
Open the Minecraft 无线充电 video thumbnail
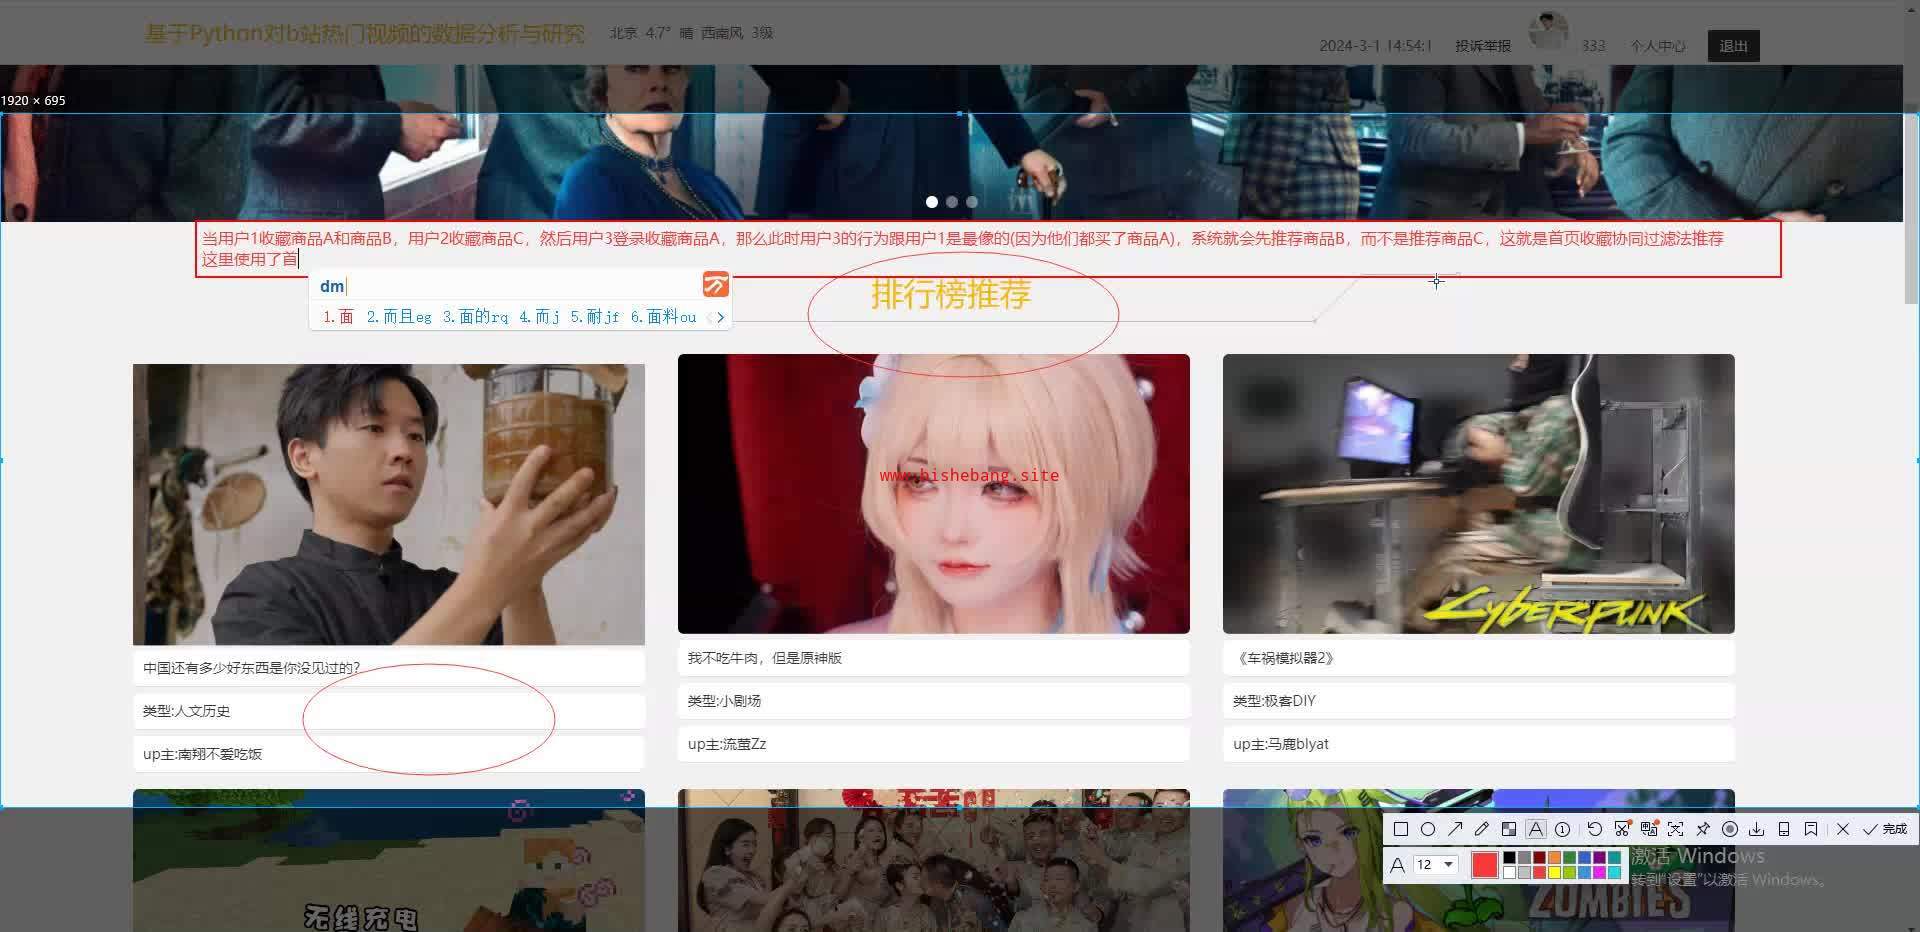point(389,860)
